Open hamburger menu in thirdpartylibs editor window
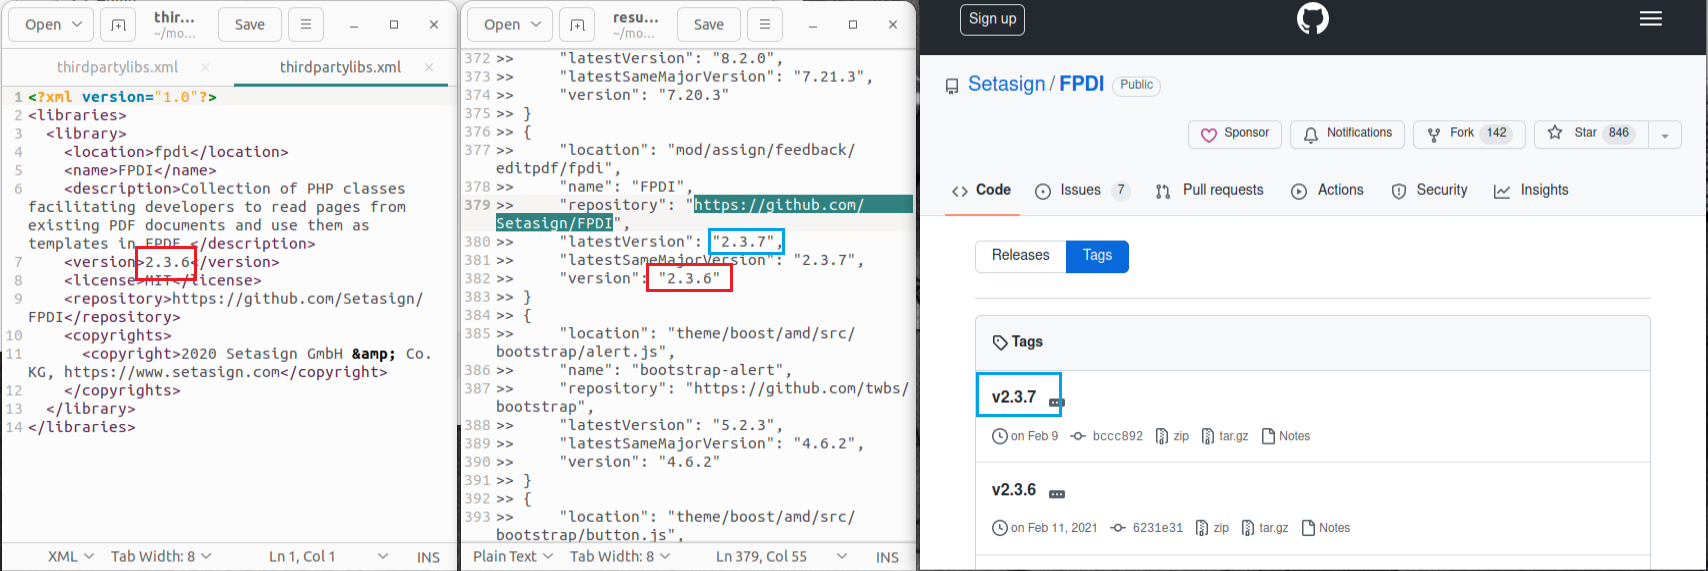Screen dimensions: 1708x571 pos(305,25)
